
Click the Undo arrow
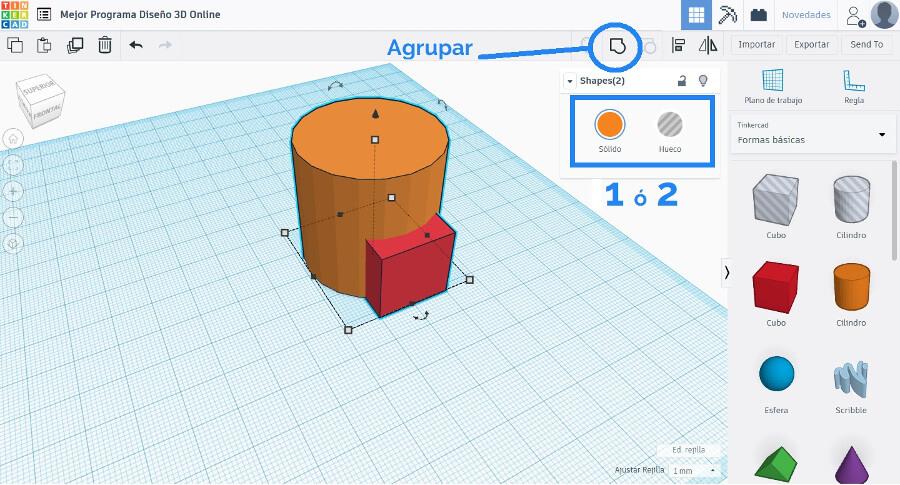136,45
